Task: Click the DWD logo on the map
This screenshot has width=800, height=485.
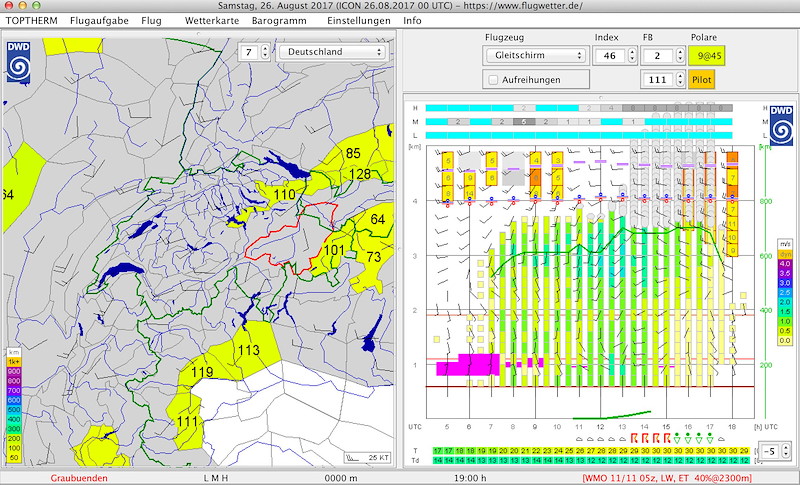Action: [x=18, y=62]
